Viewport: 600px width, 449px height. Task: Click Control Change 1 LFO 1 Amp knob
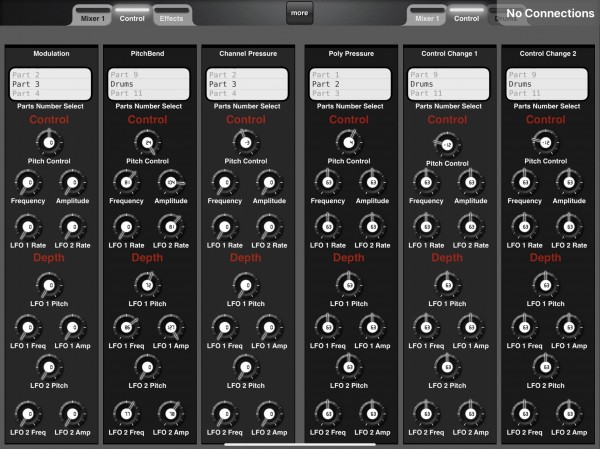tap(471, 327)
